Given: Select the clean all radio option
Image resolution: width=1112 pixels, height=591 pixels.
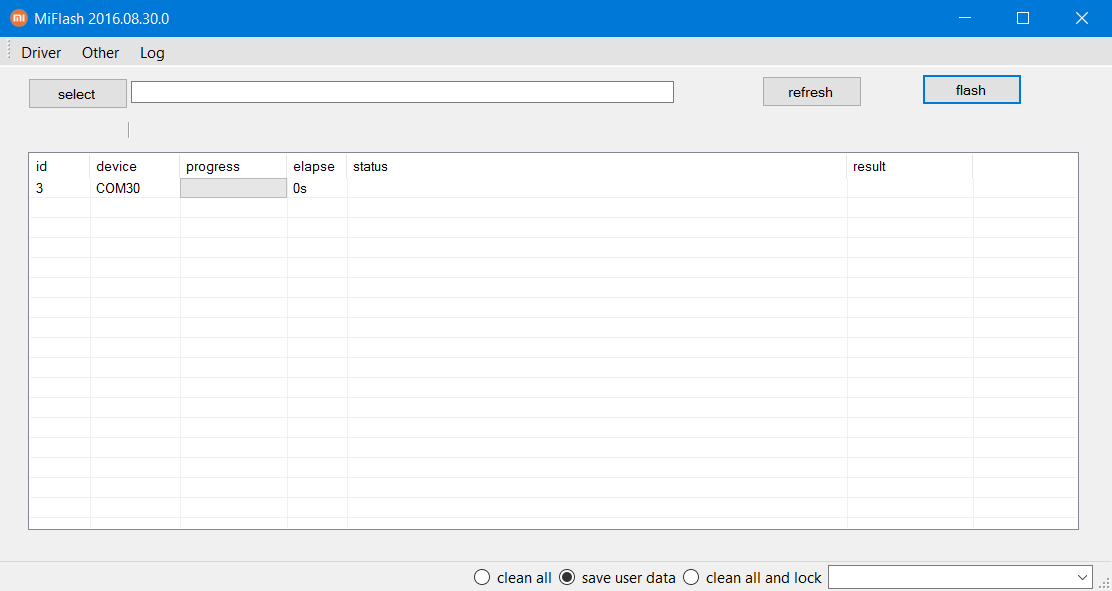Looking at the screenshot, I should click(513, 578).
